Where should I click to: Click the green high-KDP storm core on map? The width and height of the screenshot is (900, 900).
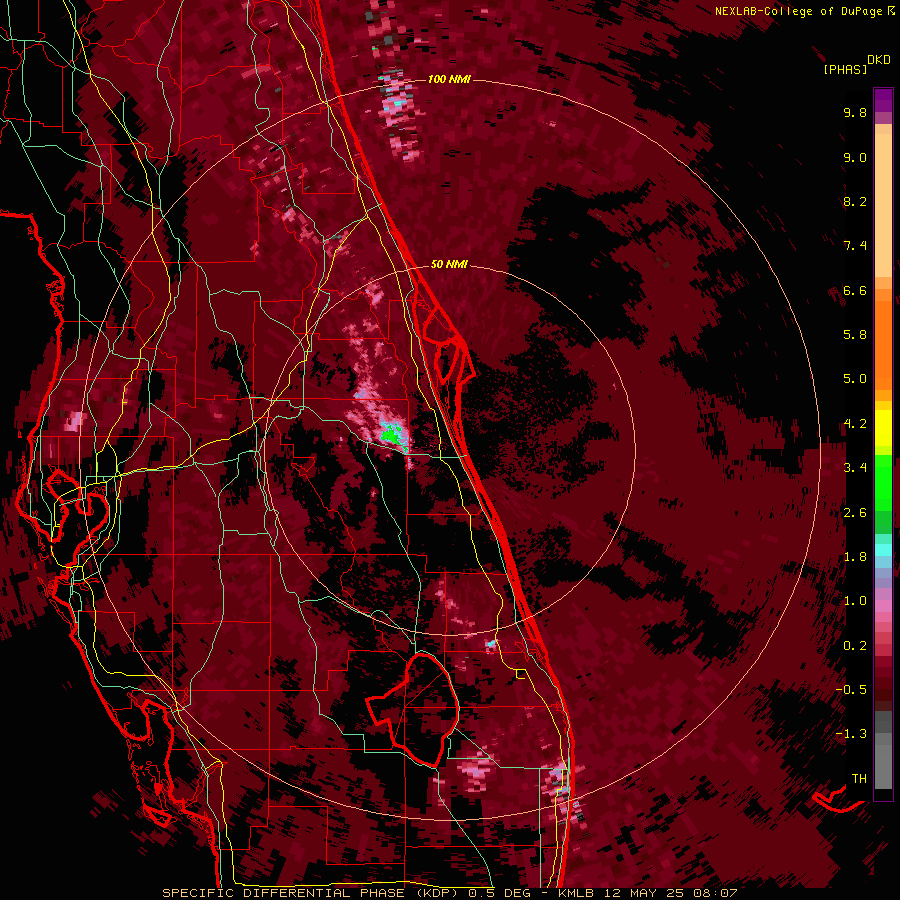[x=391, y=433]
